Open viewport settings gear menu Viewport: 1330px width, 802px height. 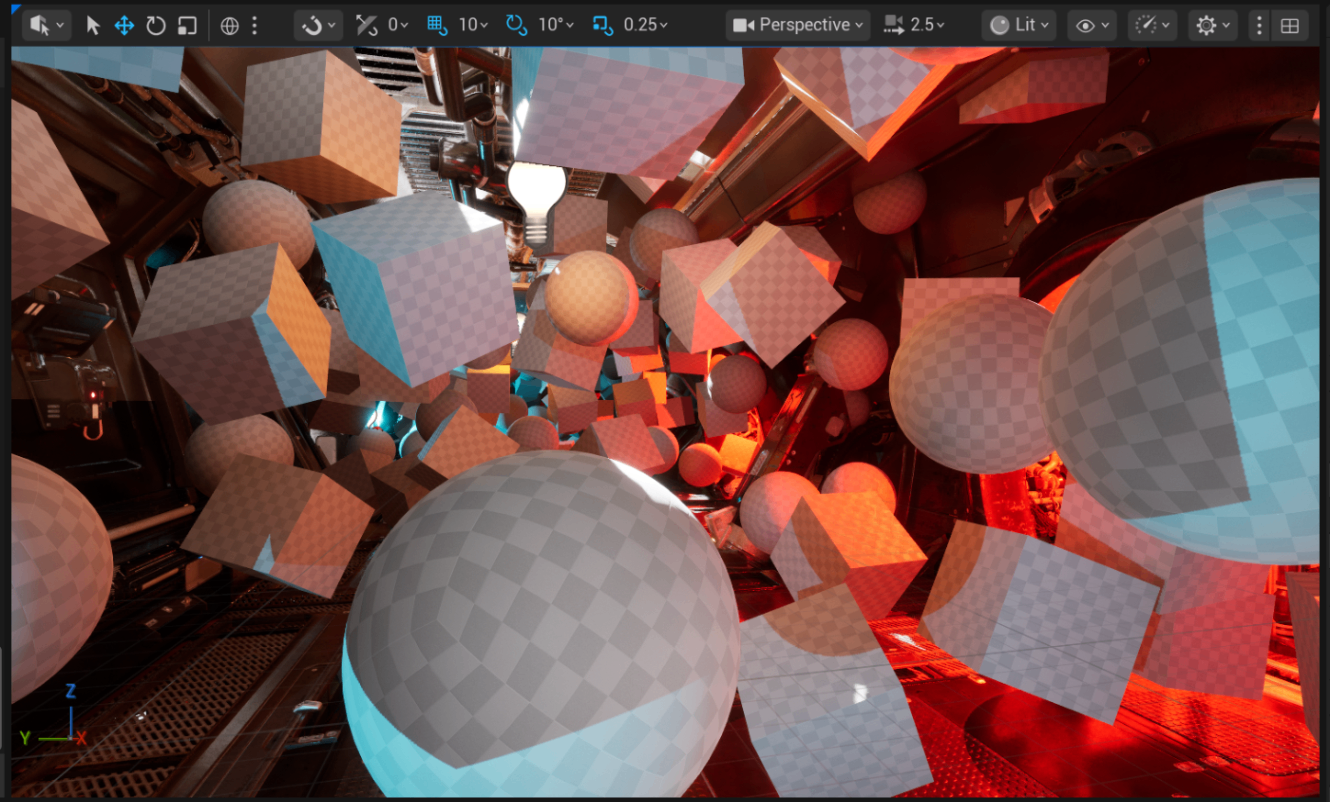tap(1212, 25)
